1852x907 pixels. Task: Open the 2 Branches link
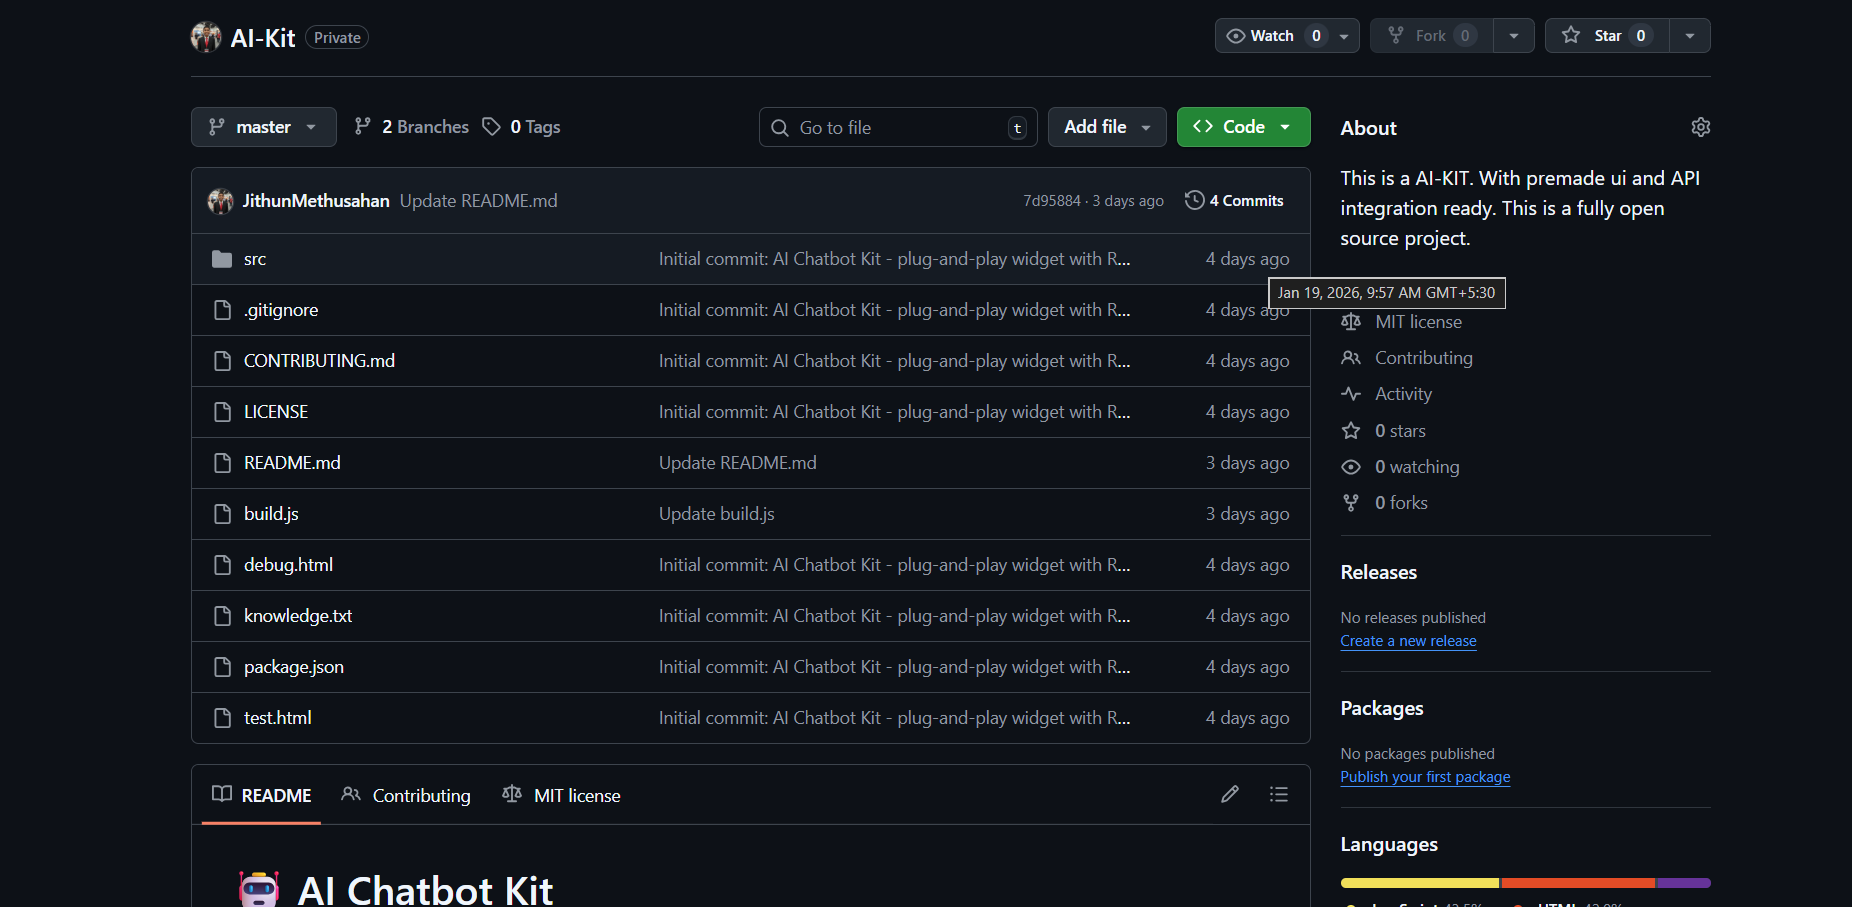click(x=412, y=127)
